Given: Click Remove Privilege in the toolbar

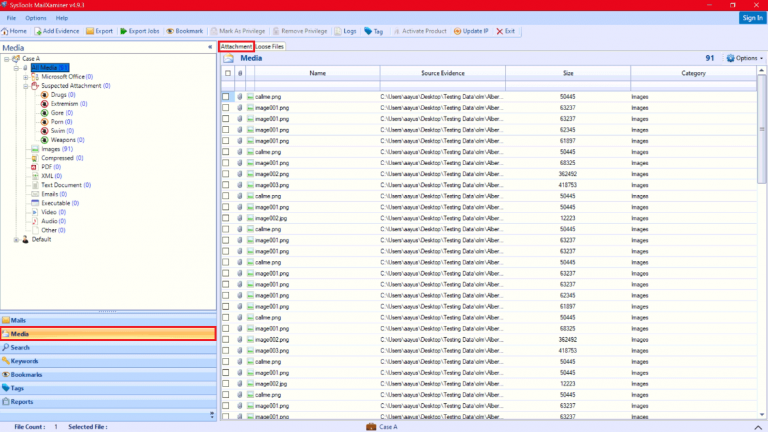Looking at the screenshot, I should coord(300,31).
